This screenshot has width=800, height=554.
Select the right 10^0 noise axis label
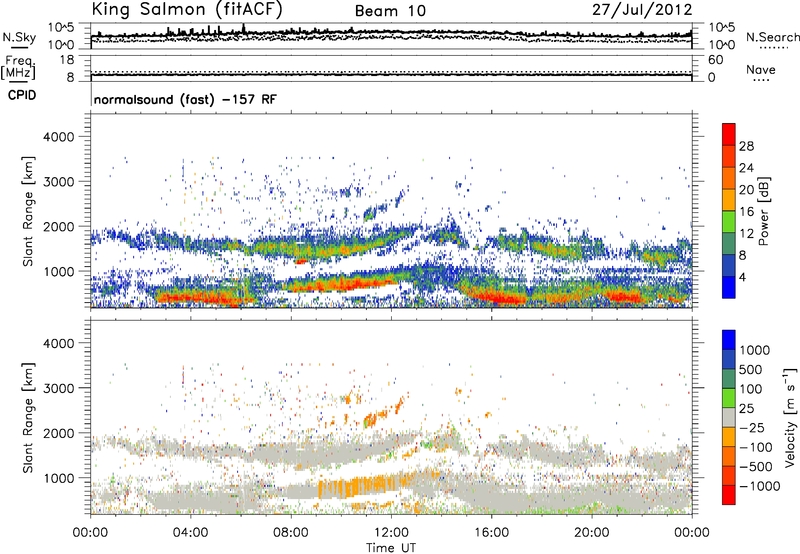(722, 45)
